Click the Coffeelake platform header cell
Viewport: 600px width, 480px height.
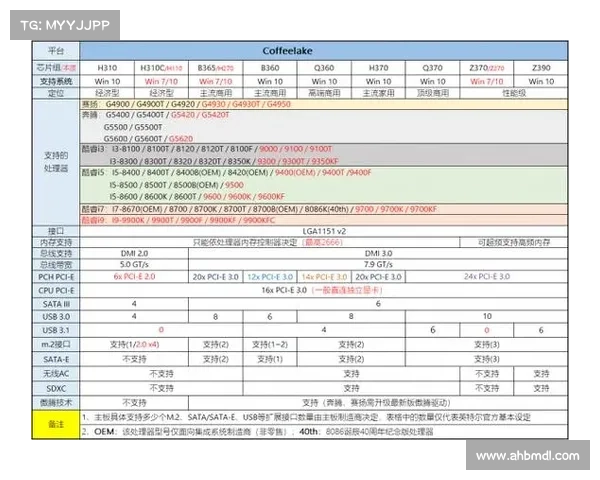(x=323, y=51)
